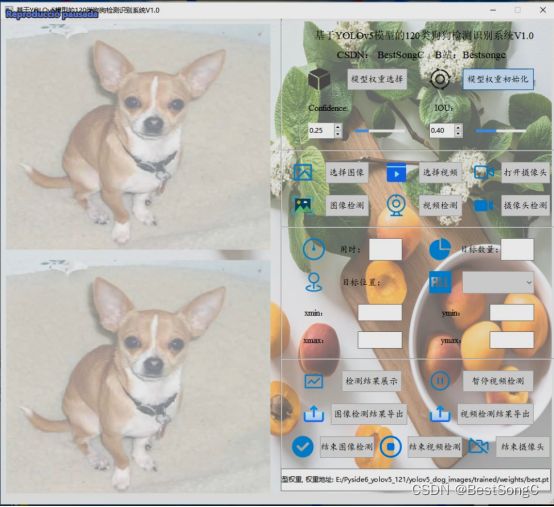554x507 pixels.
Task: Click the blue camcorder detection icon
Action: [x=484, y=205]
